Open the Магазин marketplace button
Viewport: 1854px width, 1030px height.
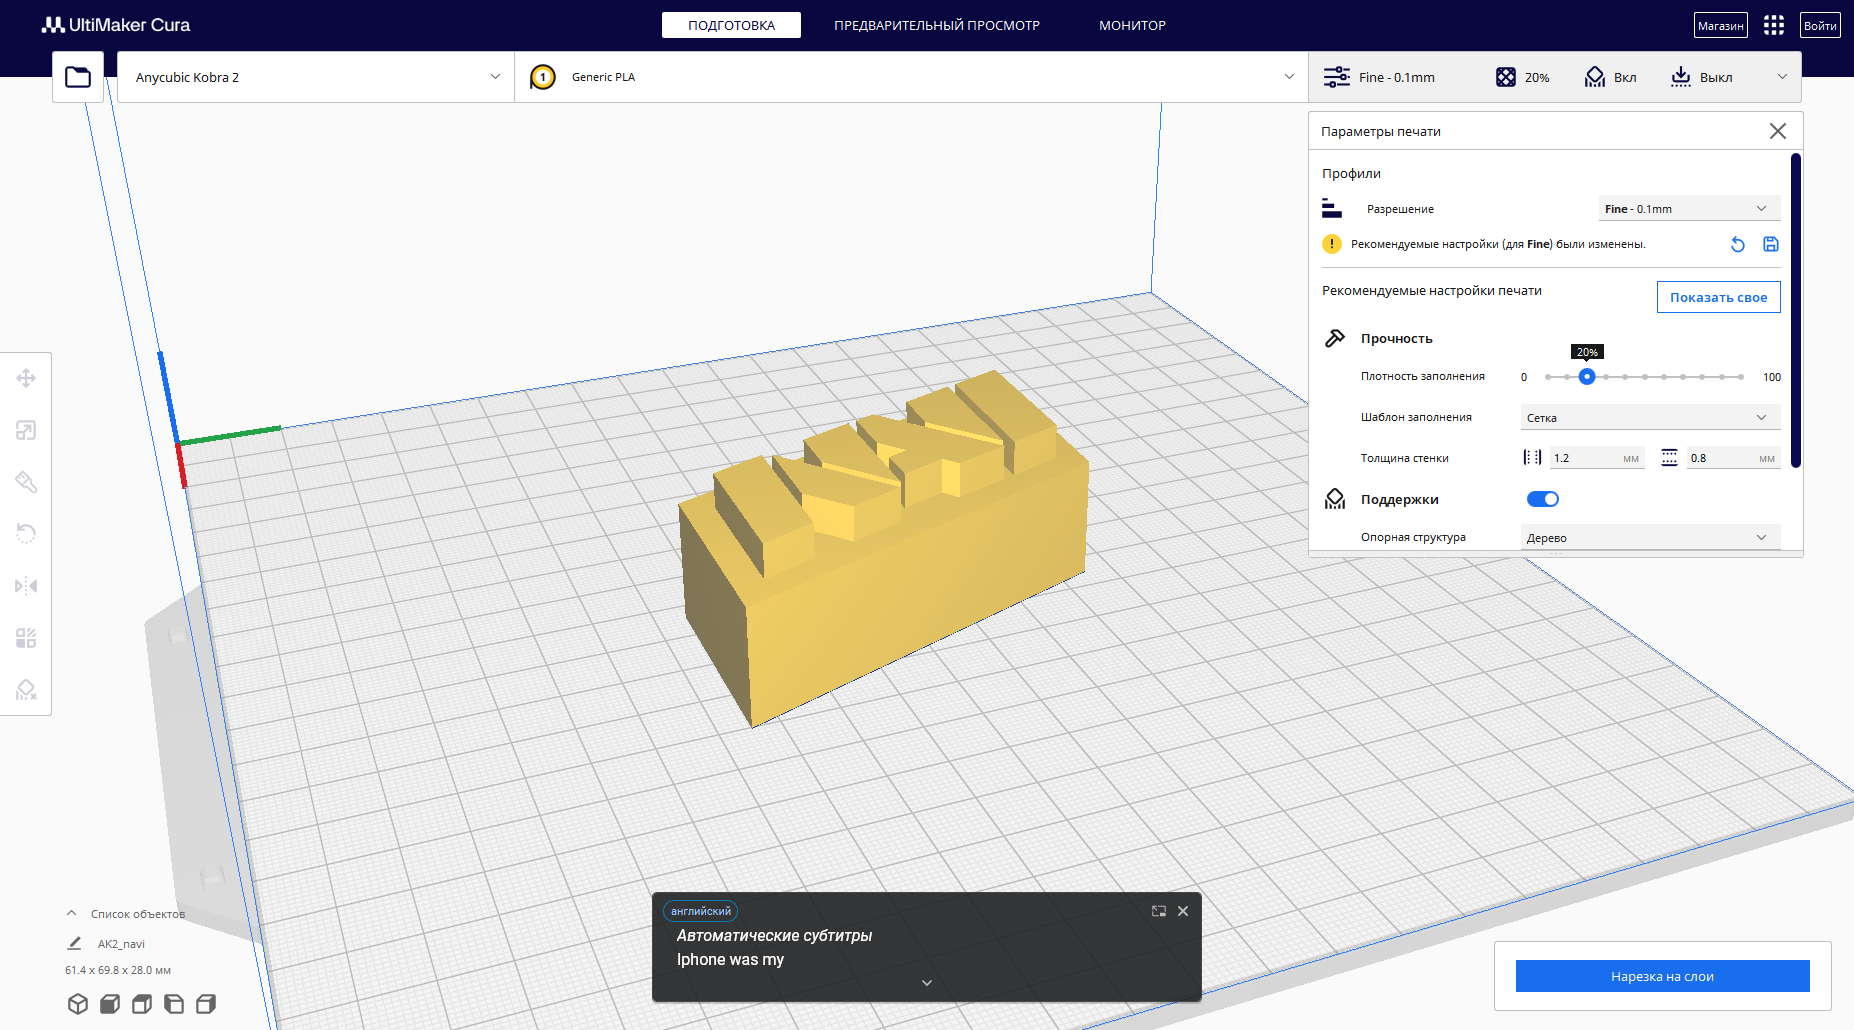[1721, 25]
